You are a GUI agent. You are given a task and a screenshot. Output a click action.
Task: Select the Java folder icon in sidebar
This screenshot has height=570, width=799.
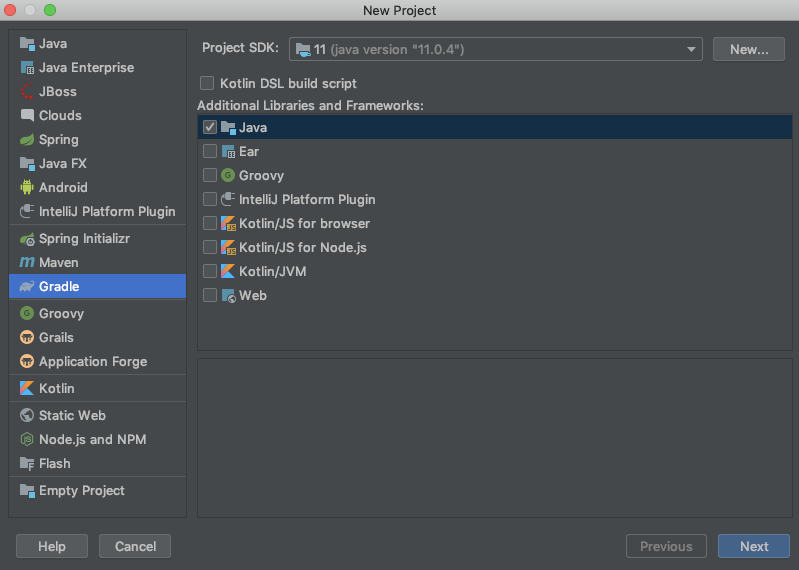pos(27,44)
